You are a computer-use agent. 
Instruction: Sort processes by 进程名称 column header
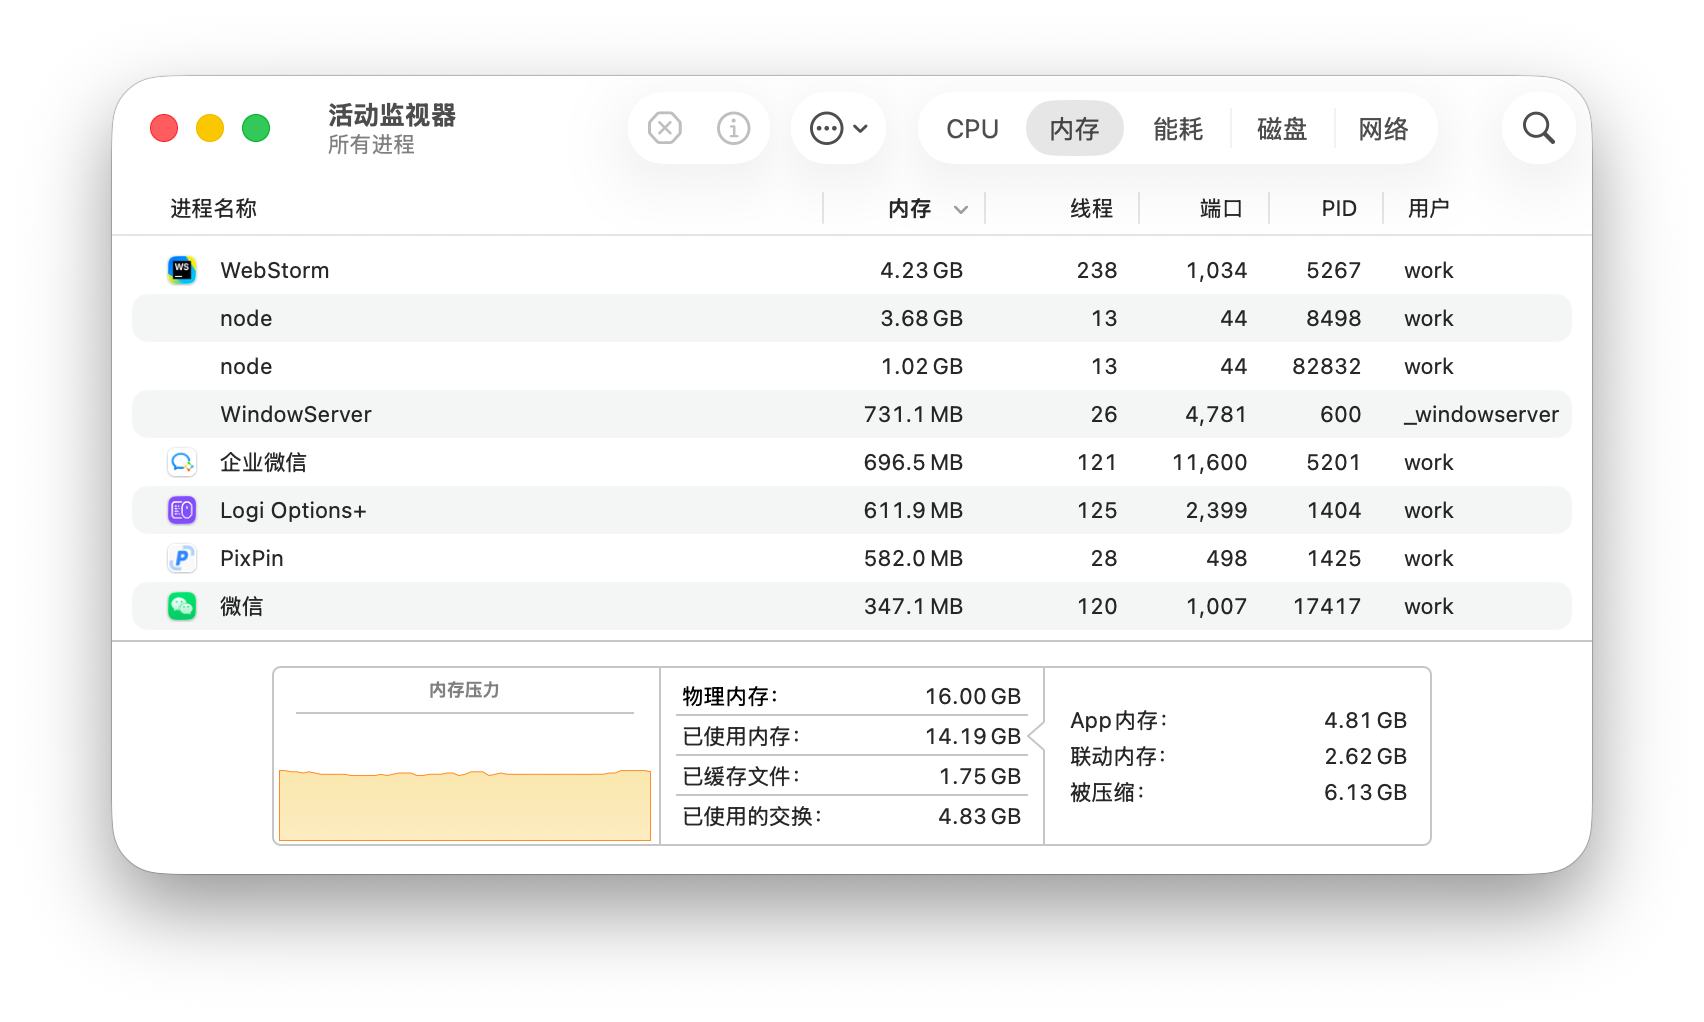(213, 209)
